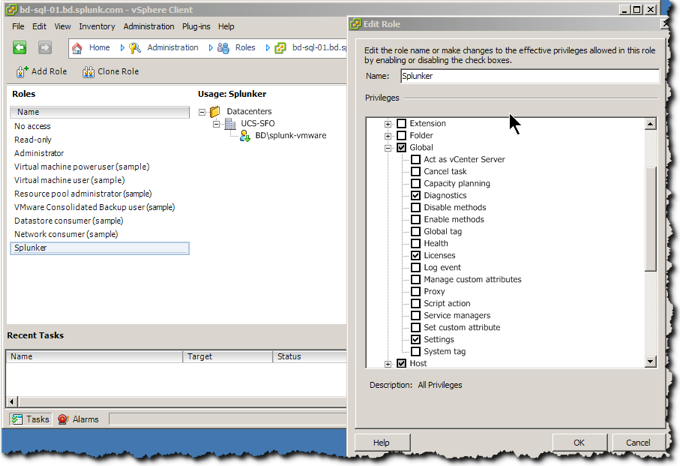Viewport: 680px width, 466px height.
Task: Open the Administration menu
Action: click(149, 26)
